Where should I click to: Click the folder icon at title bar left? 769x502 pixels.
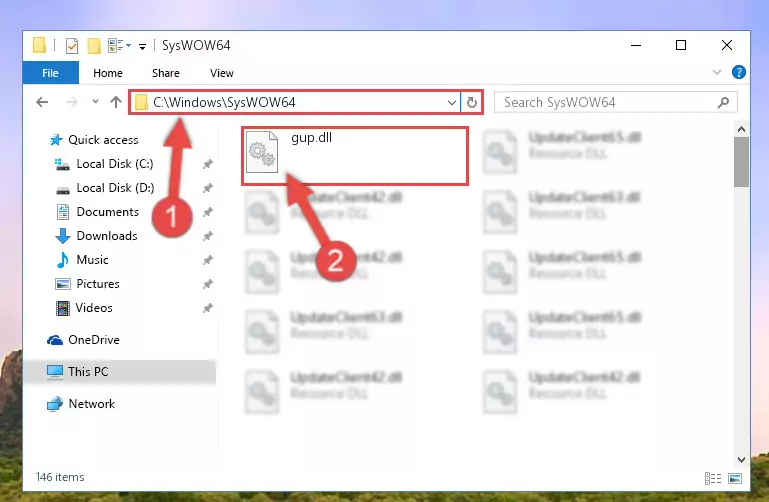click(x=39, y=45)
